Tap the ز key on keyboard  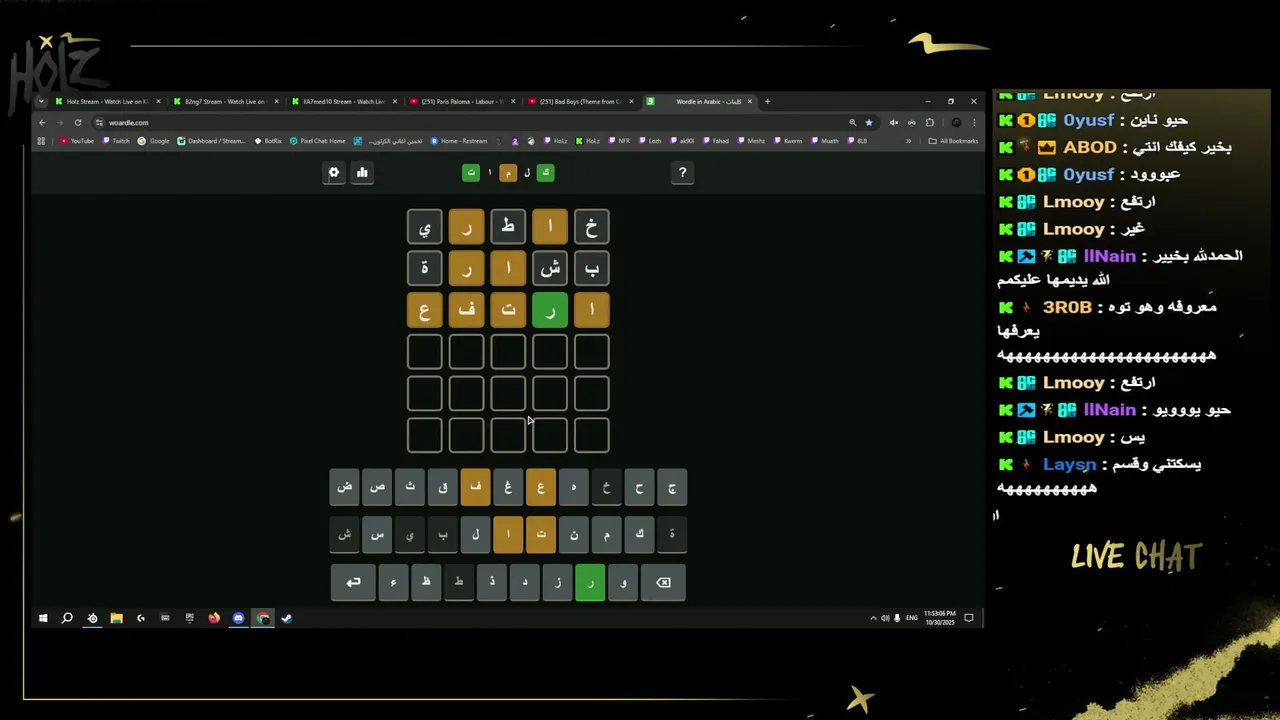click(x=557, y=582)
